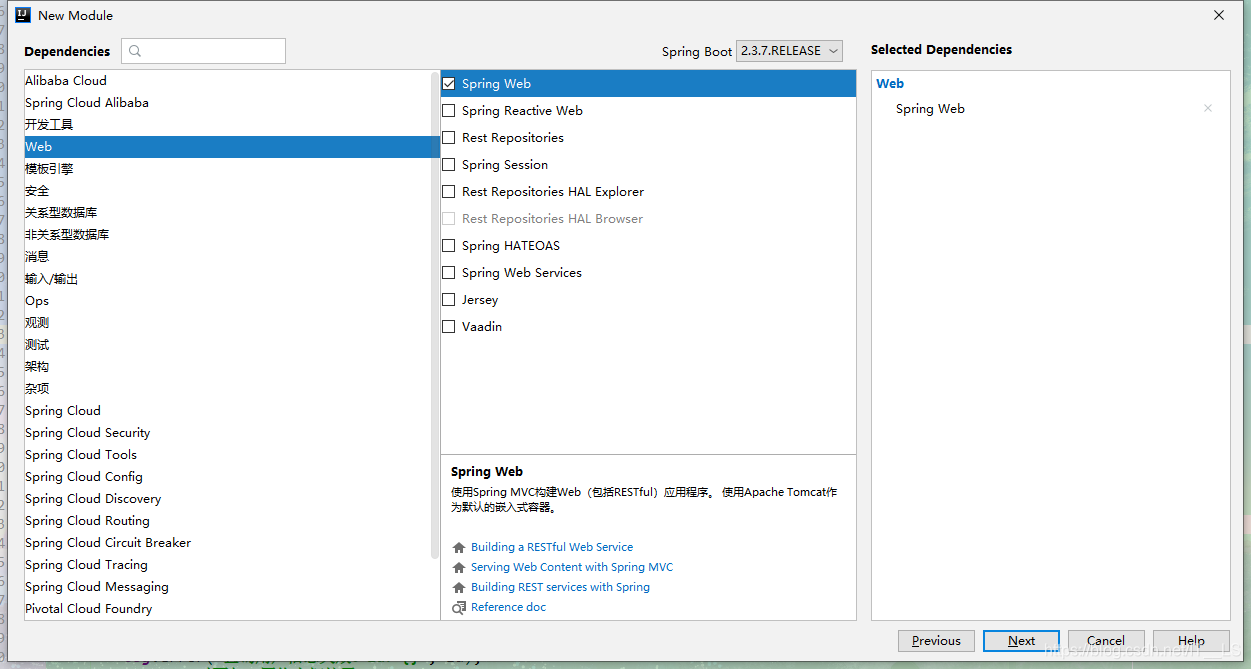This screenshot has width=1251, height=669.
Task: Select the 架构 category
Action: [x=228, y=367]
